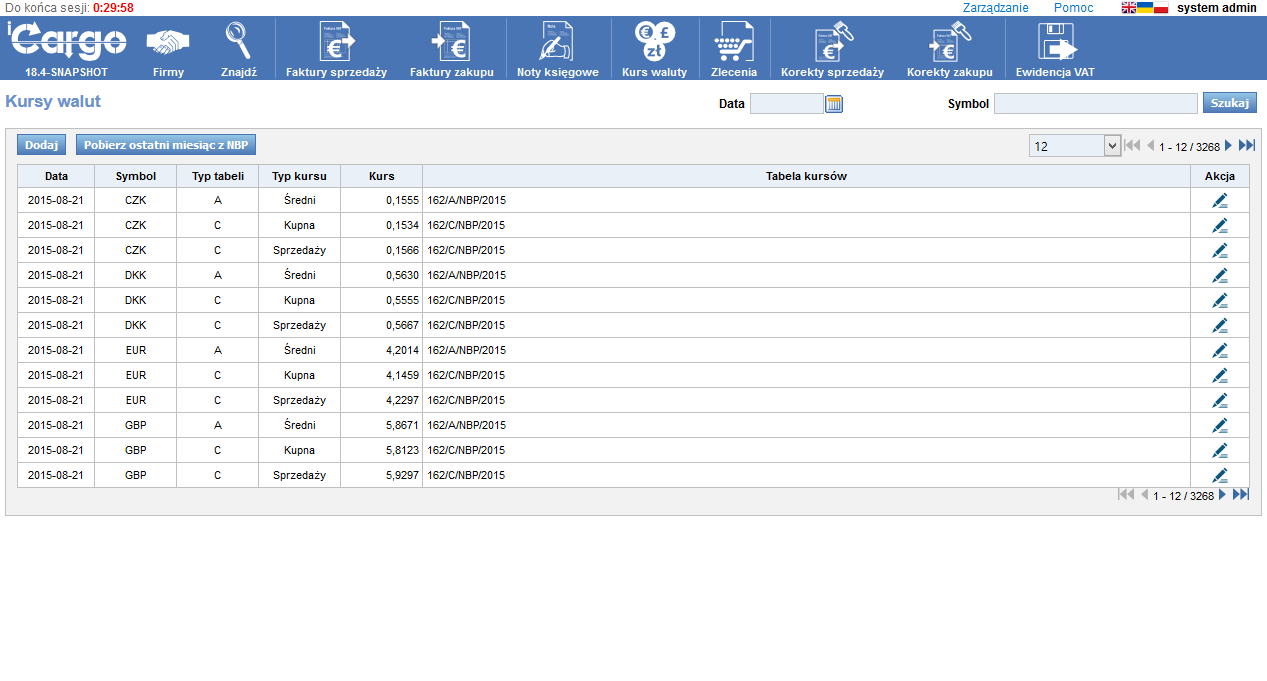The height and width of the screenshot is (681, 1267).
Task: Expand the rows-per-page dropdown showing 12
Action: pyautogui.click(x=1112, y=146)
